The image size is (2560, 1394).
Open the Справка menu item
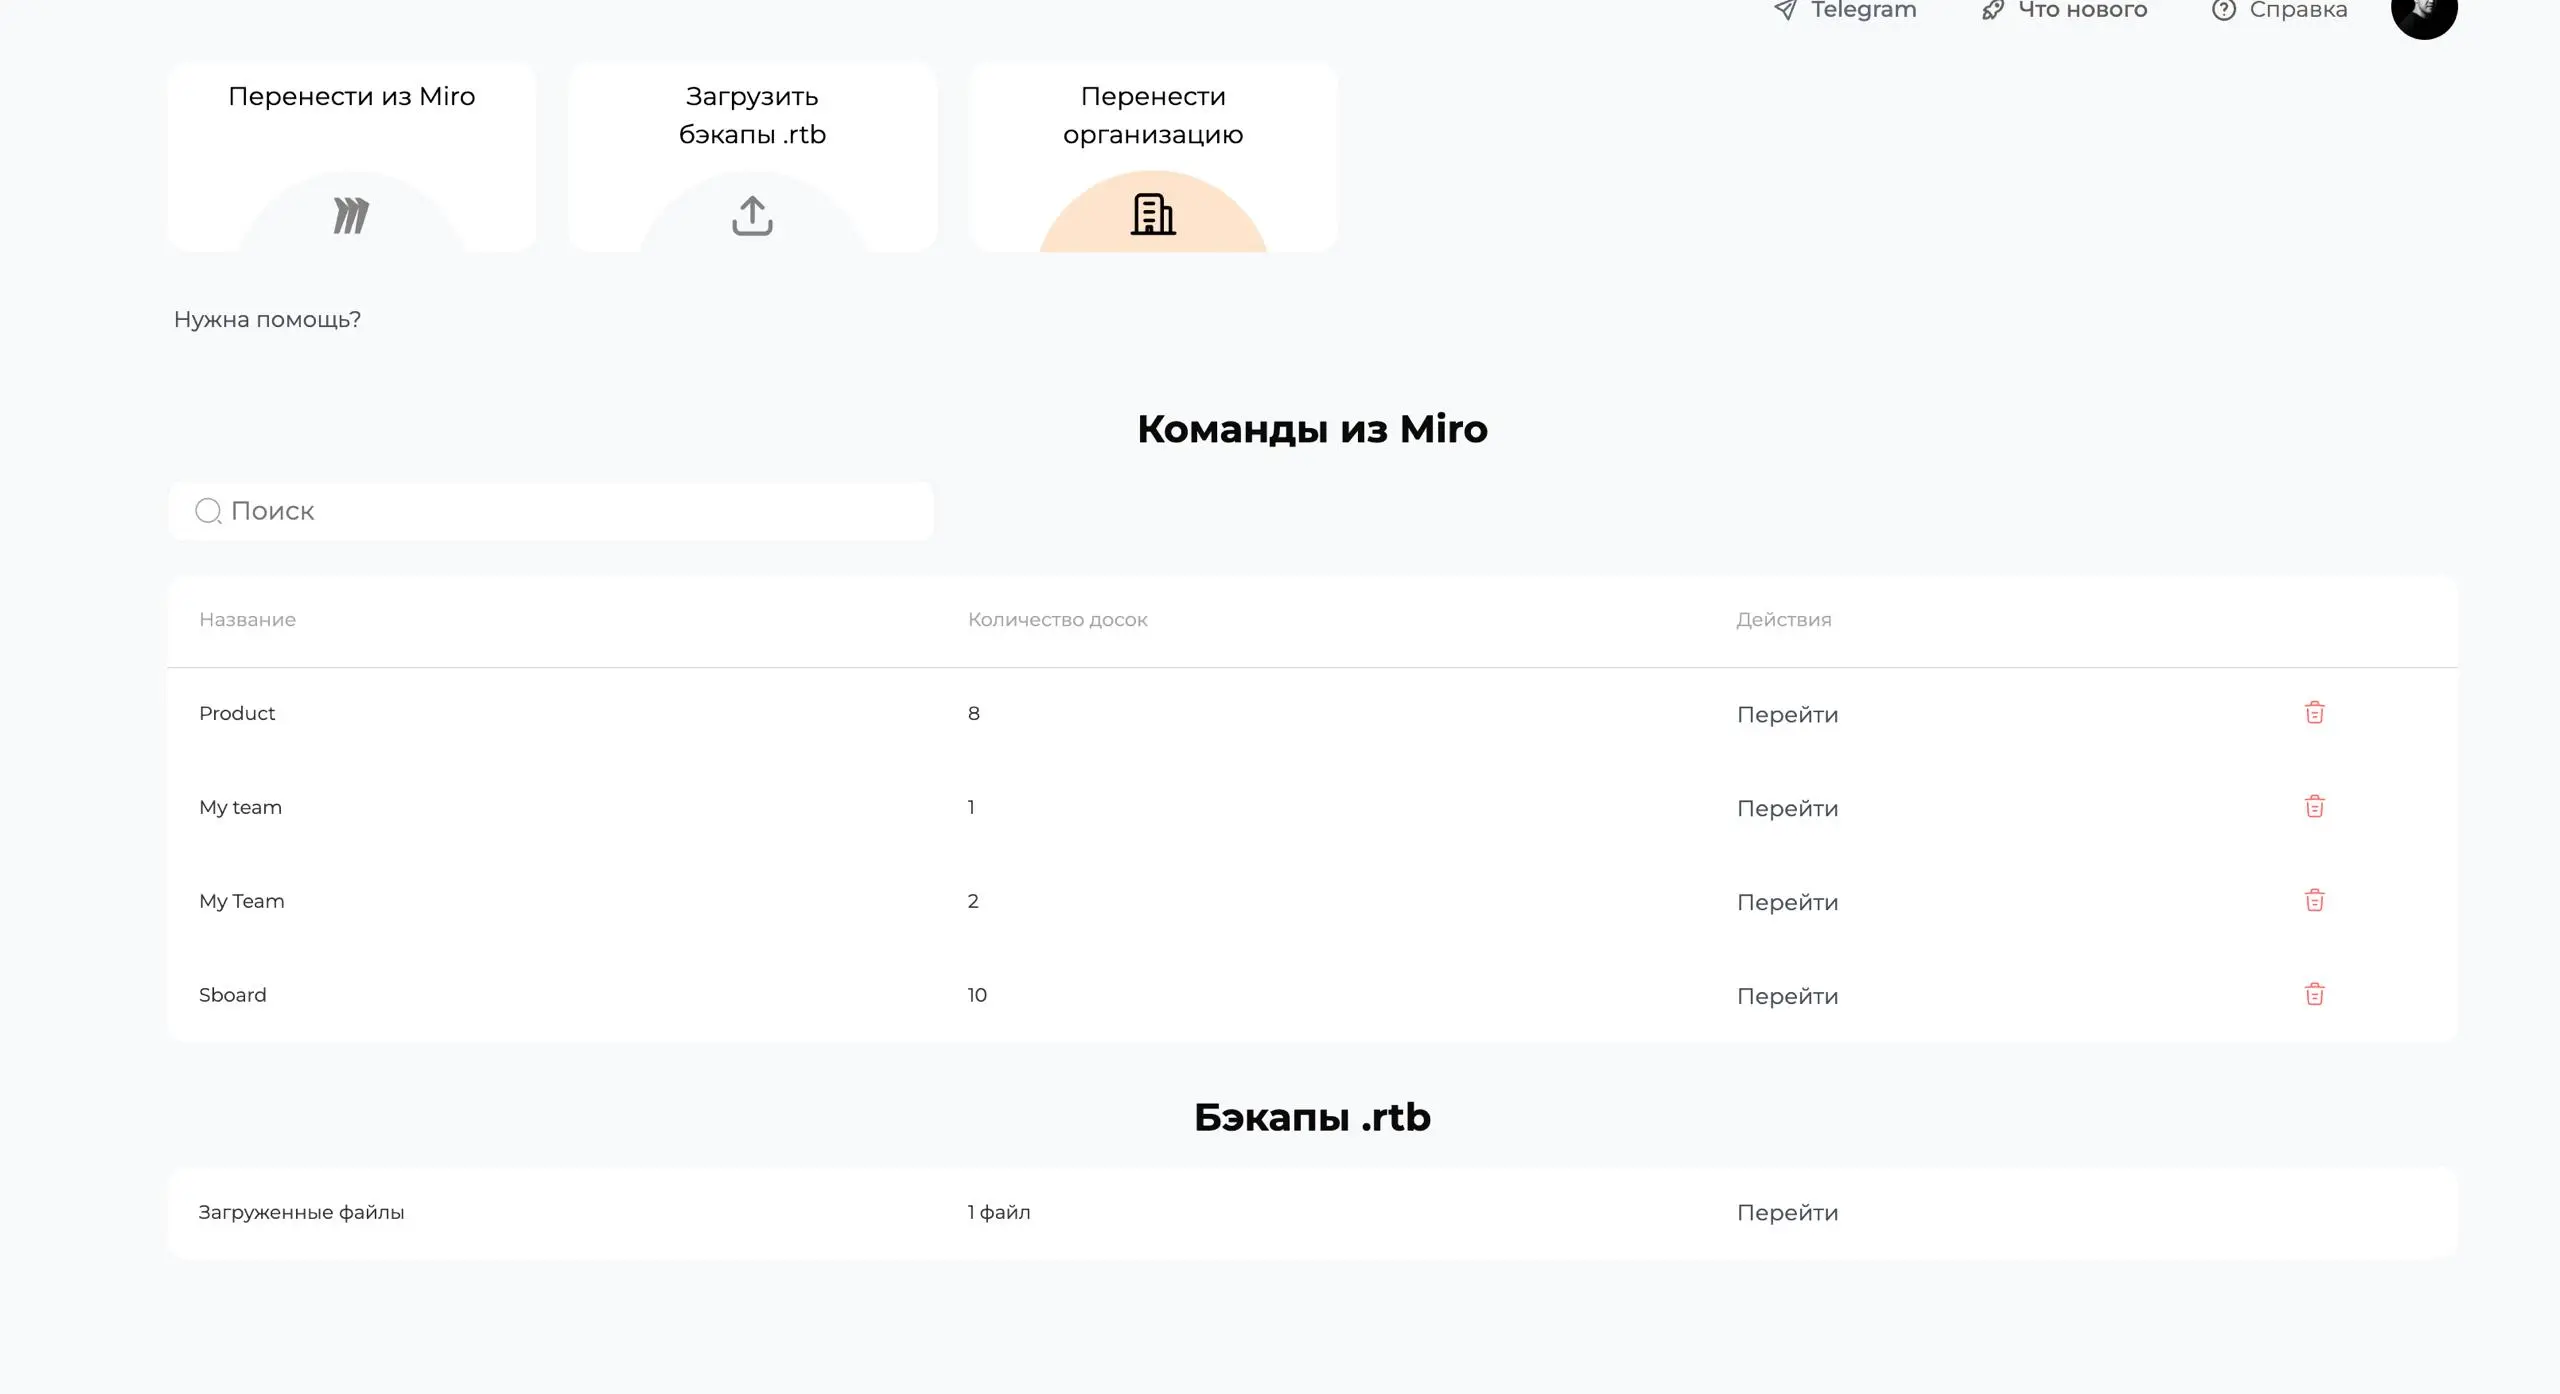pos(2279,10)
